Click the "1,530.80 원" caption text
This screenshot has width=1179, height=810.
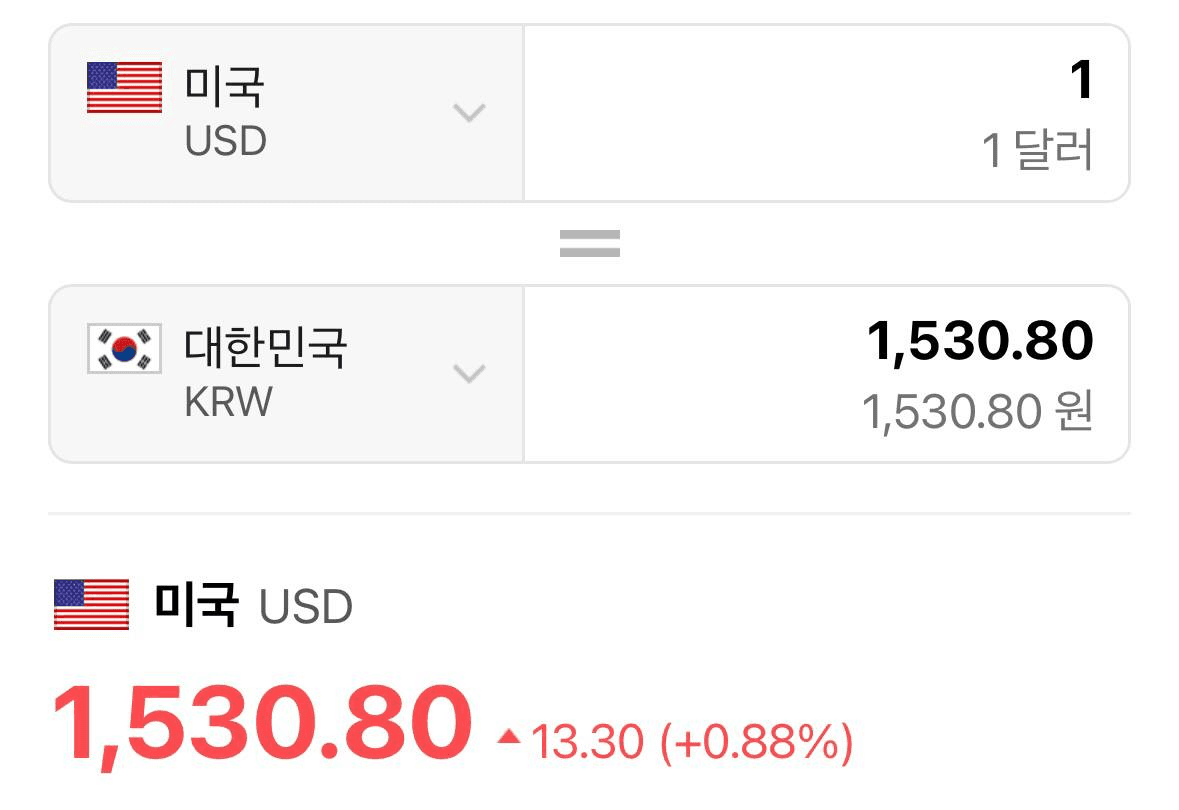pyautogui.click(x=977, y=413)
